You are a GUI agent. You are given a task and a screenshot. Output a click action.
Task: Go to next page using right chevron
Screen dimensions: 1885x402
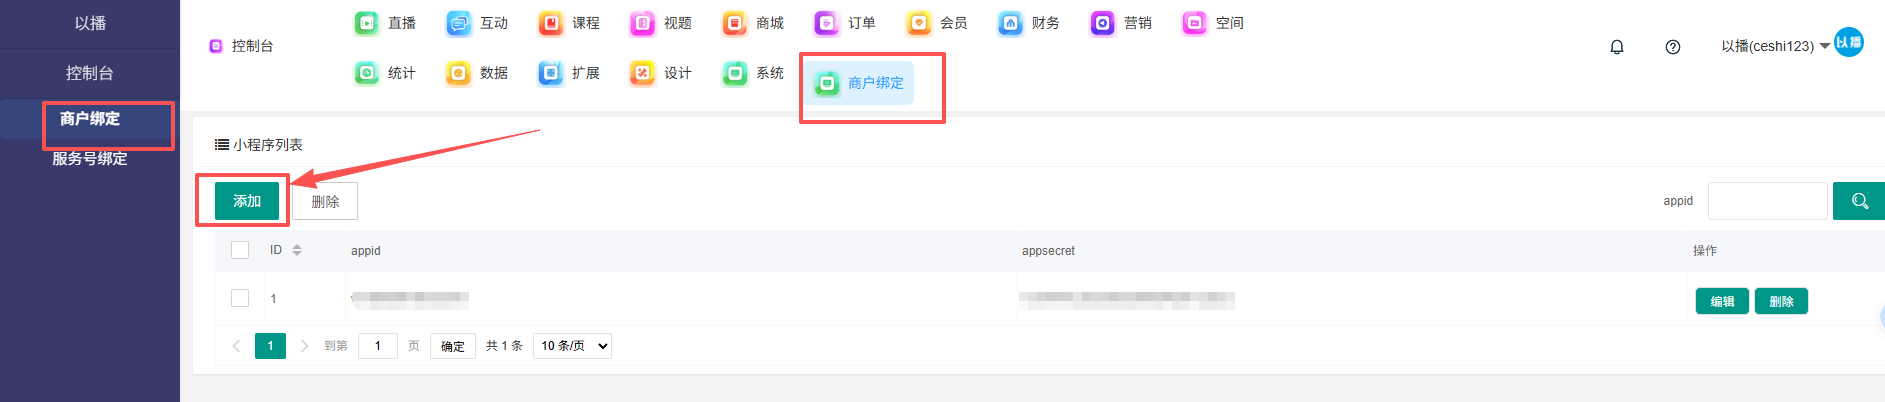coord(304,346)
